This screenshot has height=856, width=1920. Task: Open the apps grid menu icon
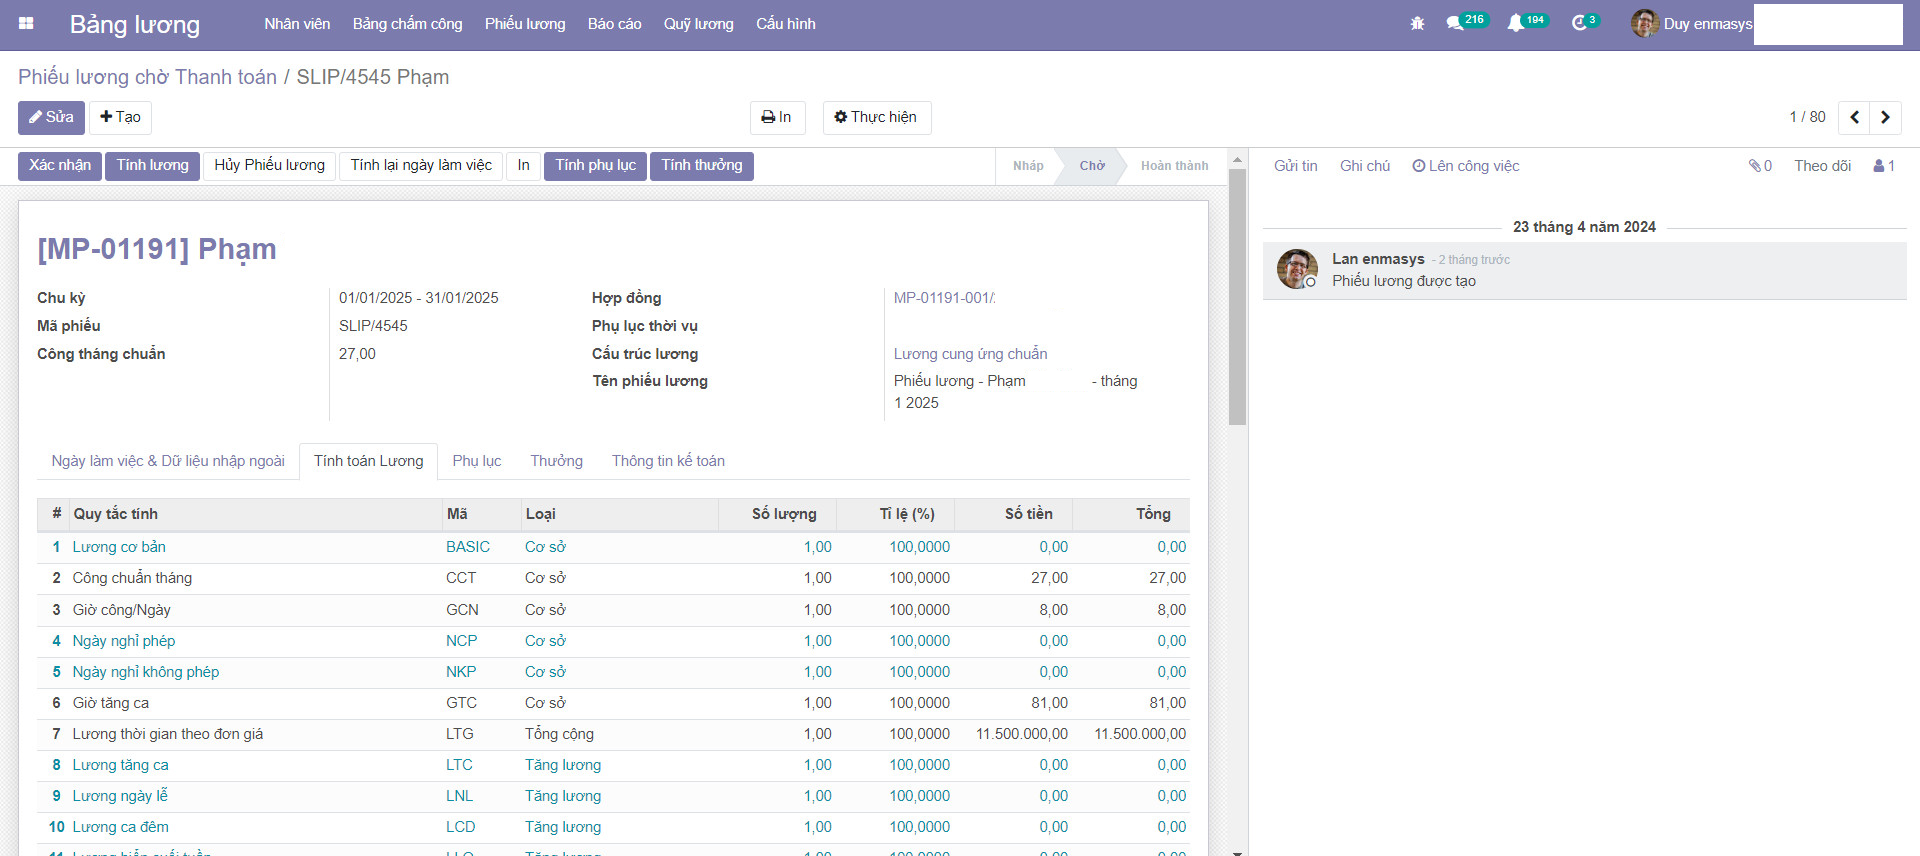(26, 24)
